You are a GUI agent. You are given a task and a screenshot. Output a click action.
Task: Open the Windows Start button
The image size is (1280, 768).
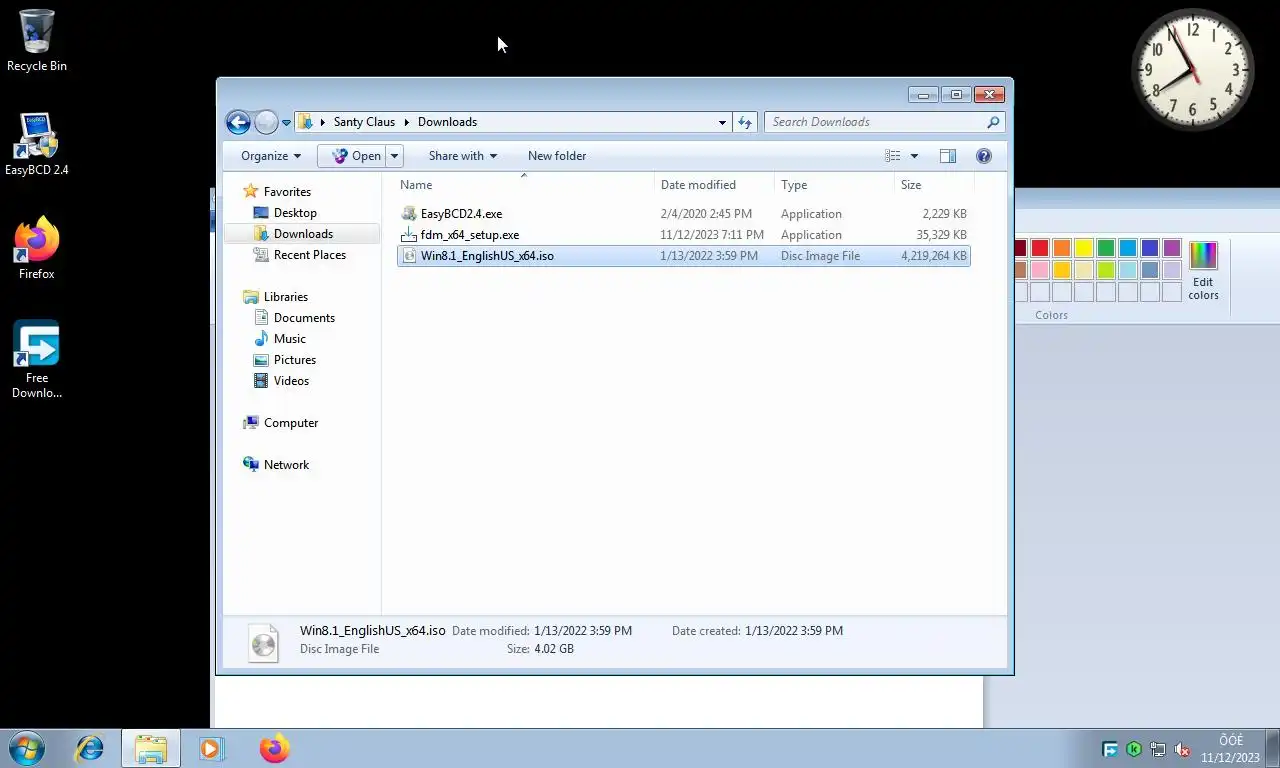tap(26, 748)
